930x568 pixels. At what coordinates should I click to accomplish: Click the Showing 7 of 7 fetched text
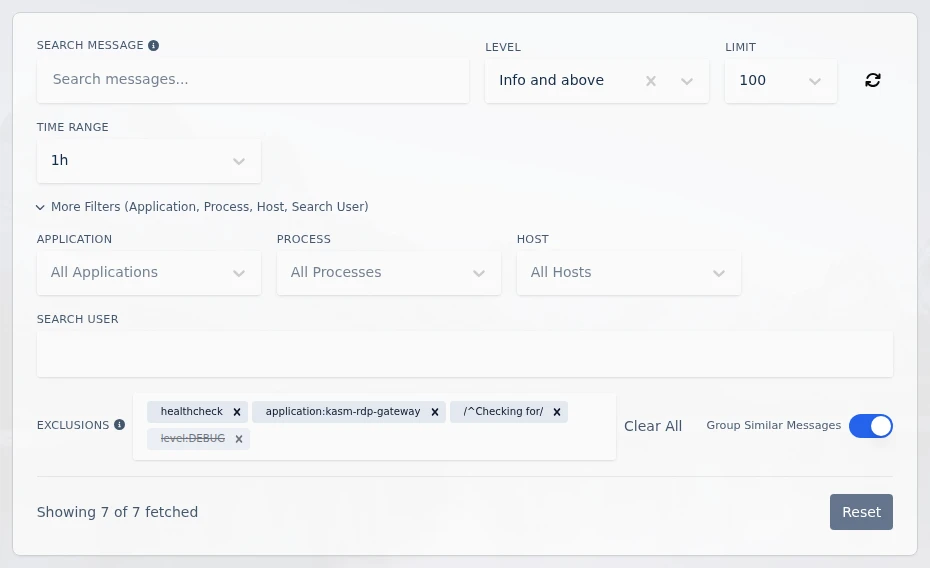point(117,512)
